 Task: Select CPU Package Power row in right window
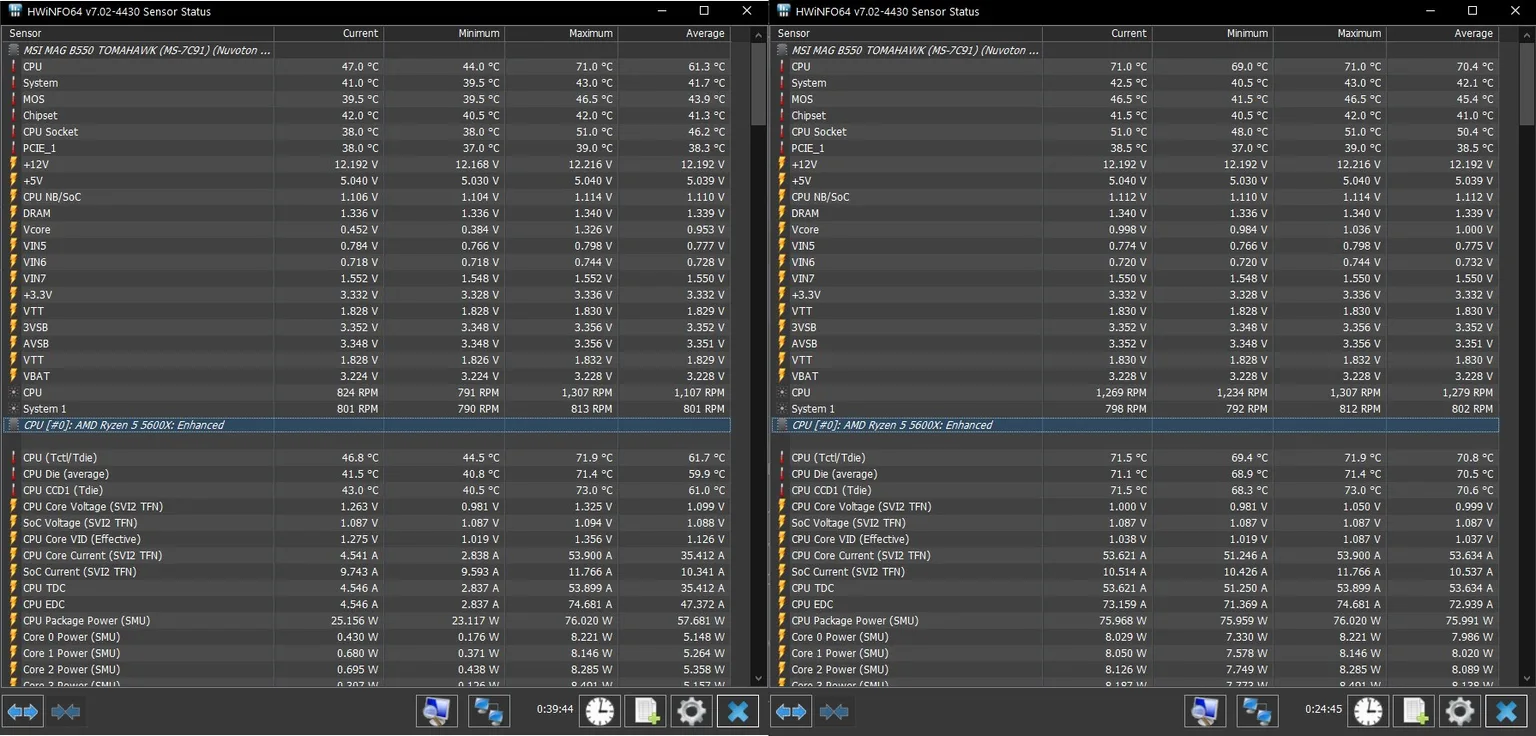click(x=1135, y=620)
